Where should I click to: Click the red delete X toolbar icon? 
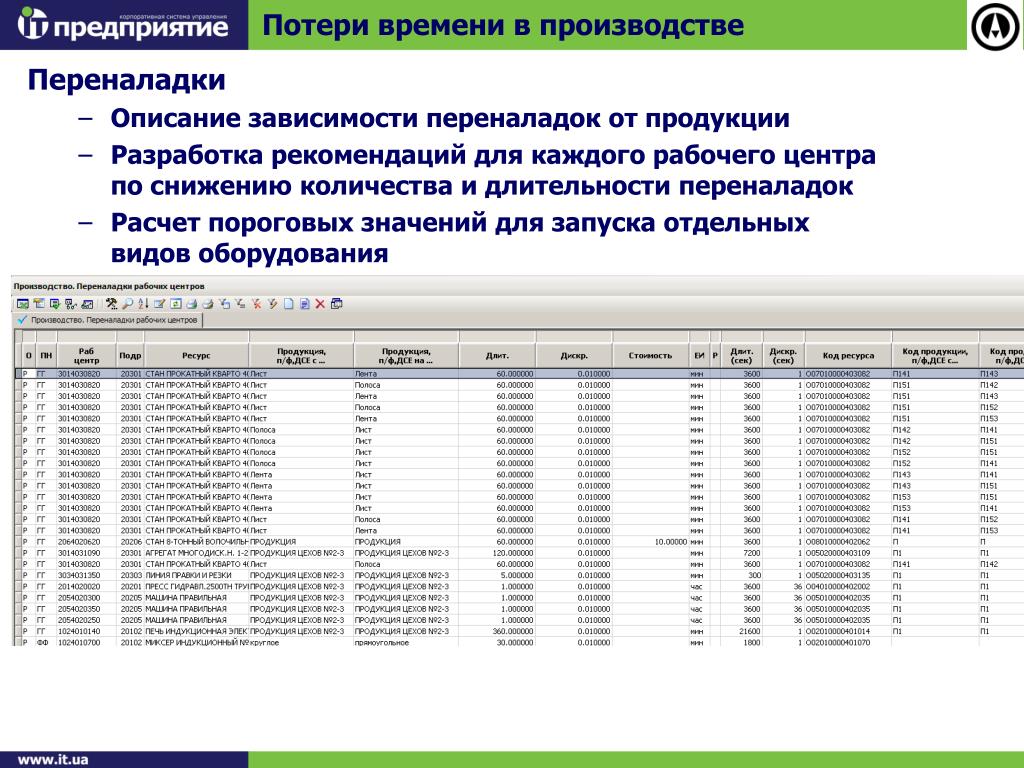pyautogui.click(x=320, y=304)
